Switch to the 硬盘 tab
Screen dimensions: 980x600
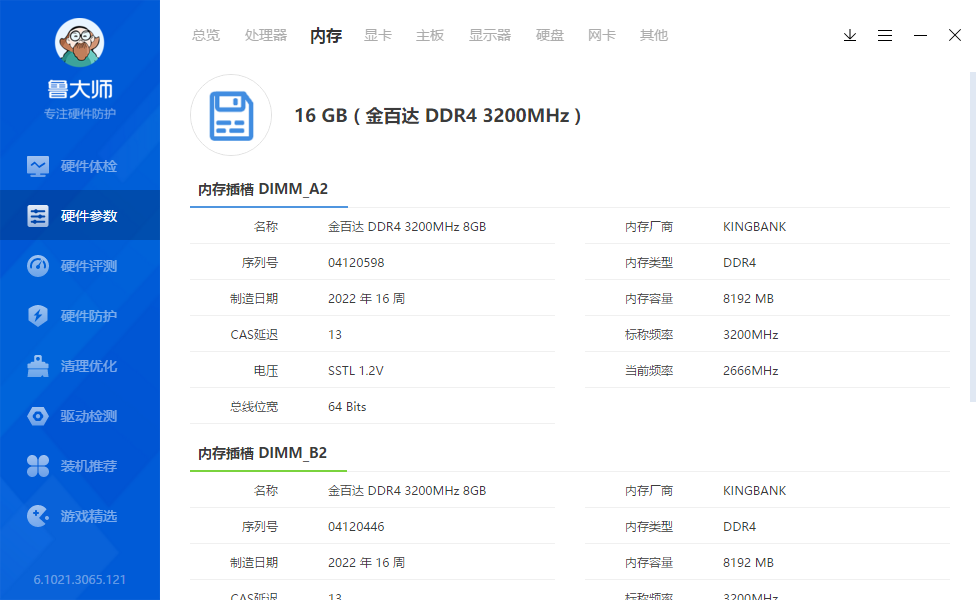549,36
